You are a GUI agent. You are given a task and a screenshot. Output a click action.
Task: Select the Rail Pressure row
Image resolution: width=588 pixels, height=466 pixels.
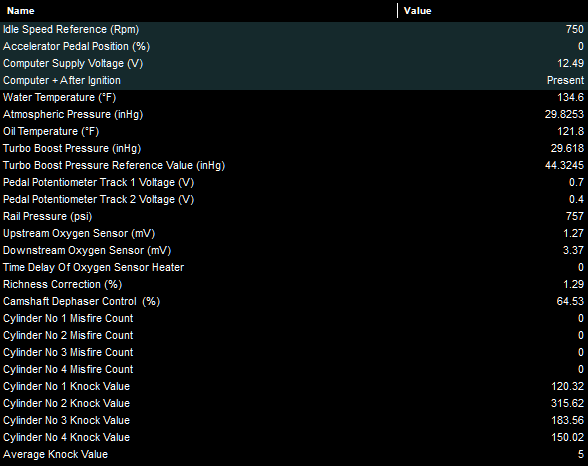point(294,216)
